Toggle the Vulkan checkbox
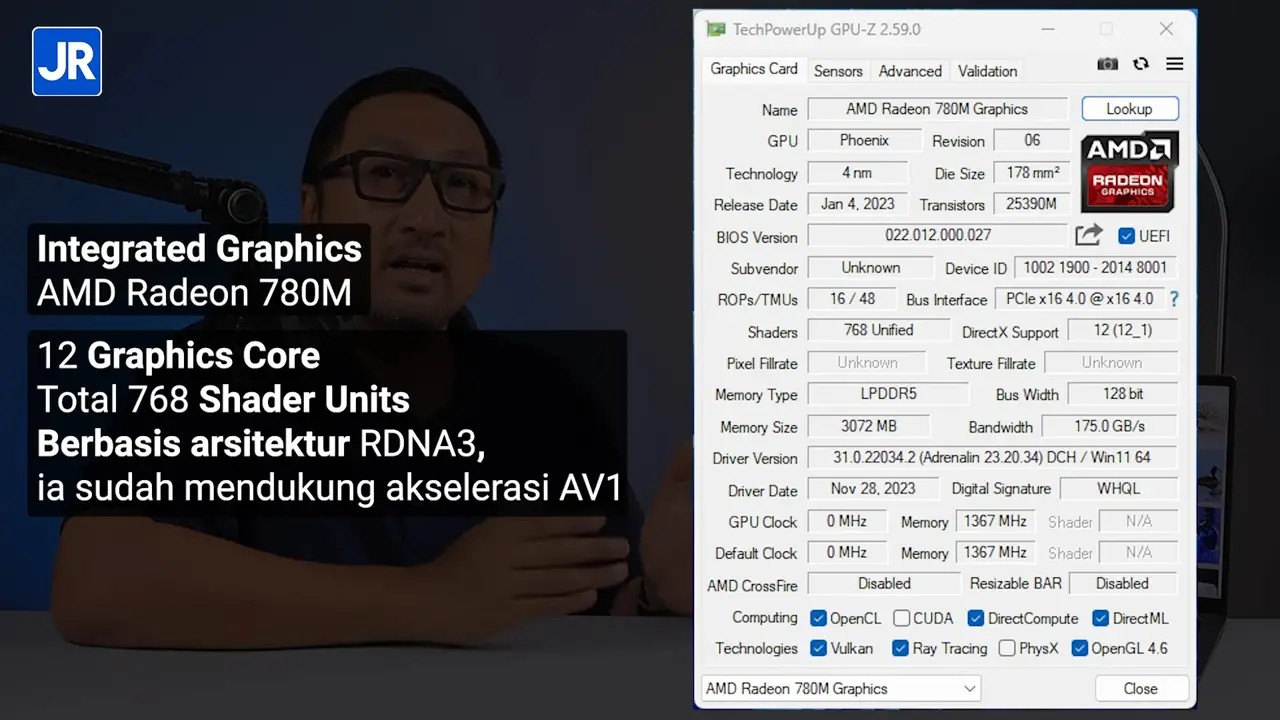The width and height of the screenshot is (1280, 720). click(x=818, y=648)
